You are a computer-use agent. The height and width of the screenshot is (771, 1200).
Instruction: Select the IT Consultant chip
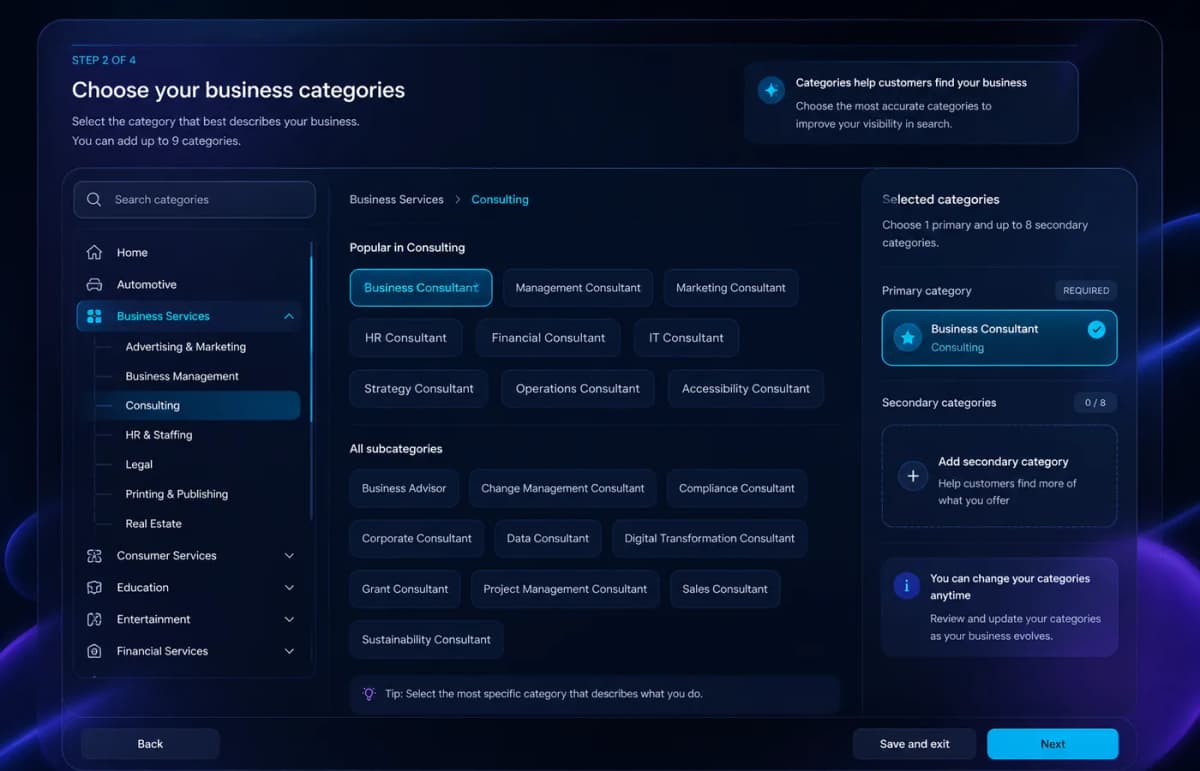click(686, 338)
